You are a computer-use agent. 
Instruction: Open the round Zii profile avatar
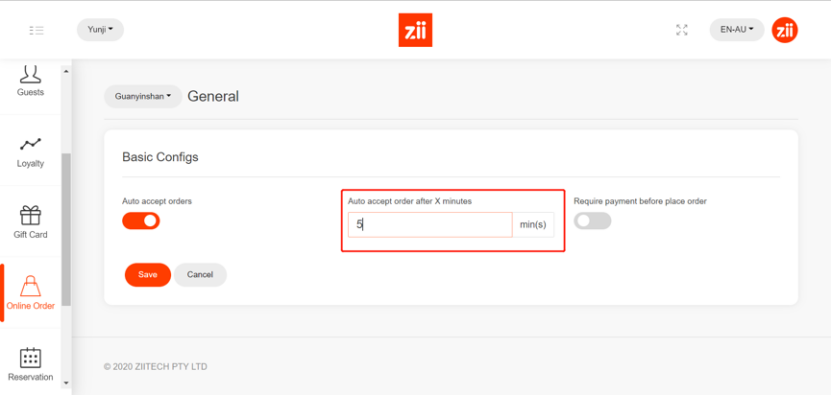click(784, 30)
